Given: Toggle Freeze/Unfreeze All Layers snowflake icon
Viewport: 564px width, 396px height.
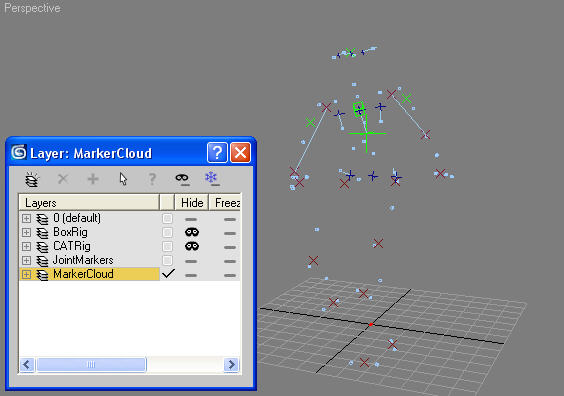Looking at the screenshot, I should pos(212,178).
